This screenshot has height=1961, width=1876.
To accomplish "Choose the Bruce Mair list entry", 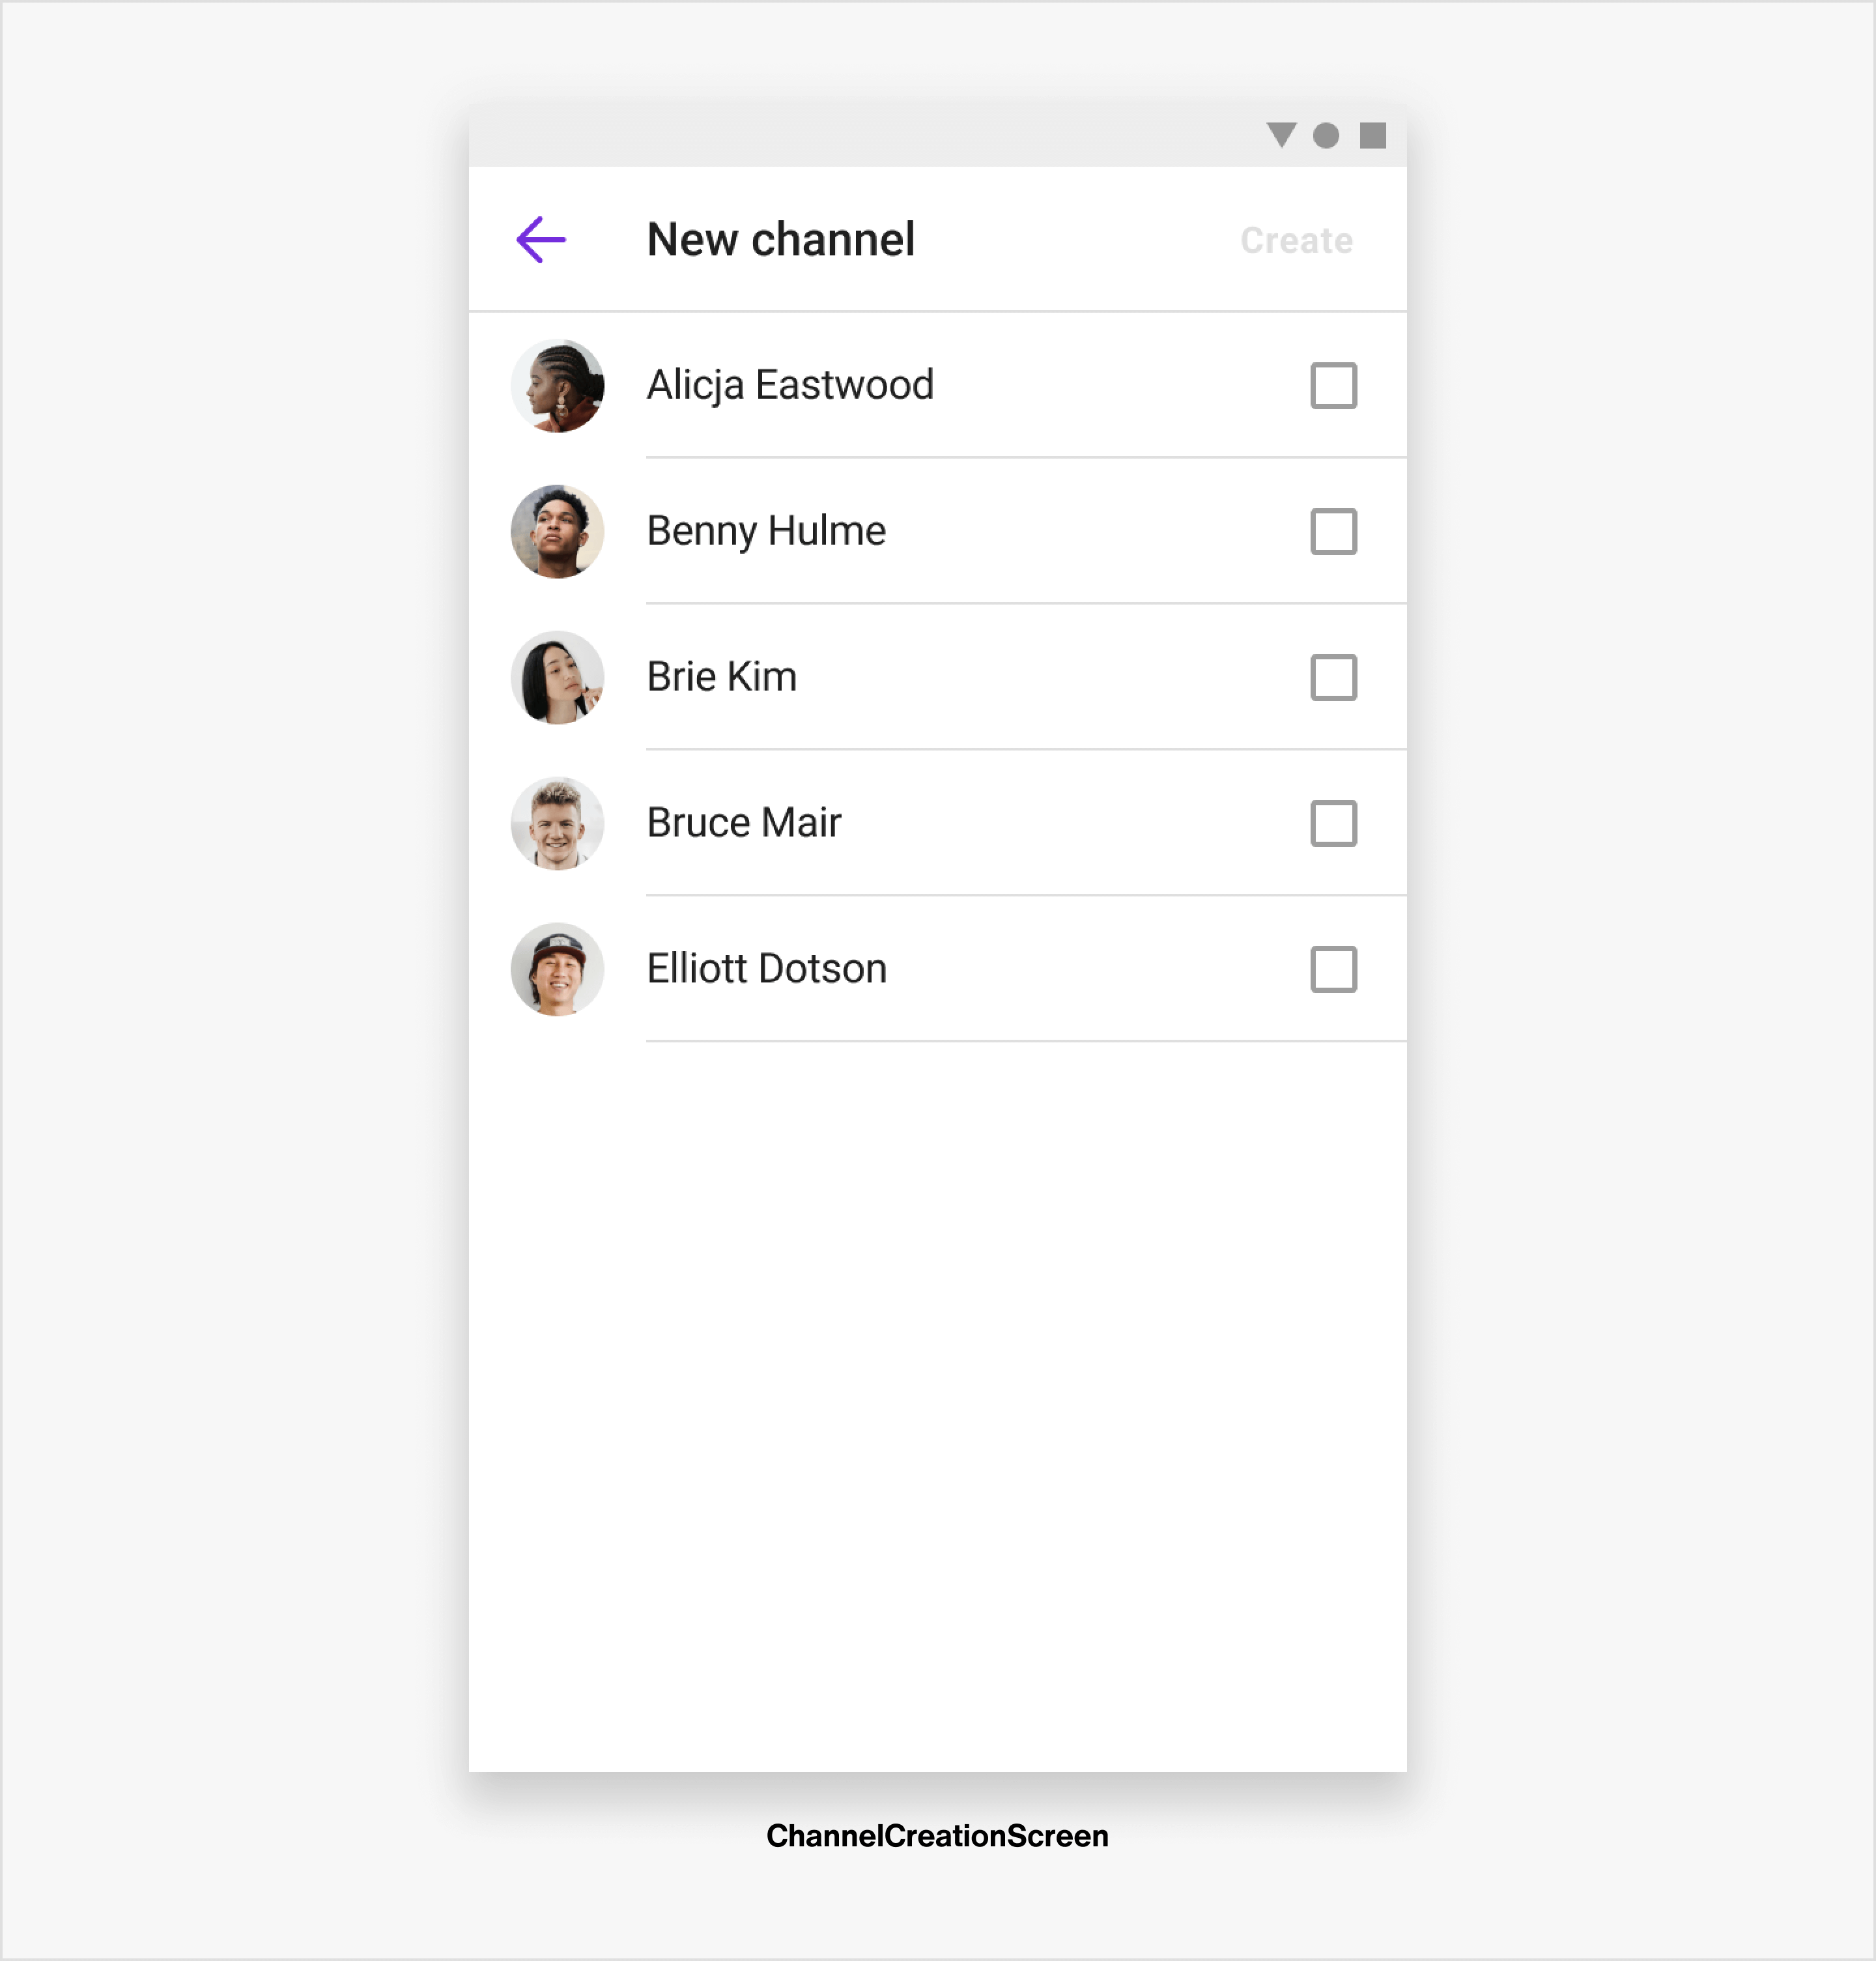I will [938, 823].
